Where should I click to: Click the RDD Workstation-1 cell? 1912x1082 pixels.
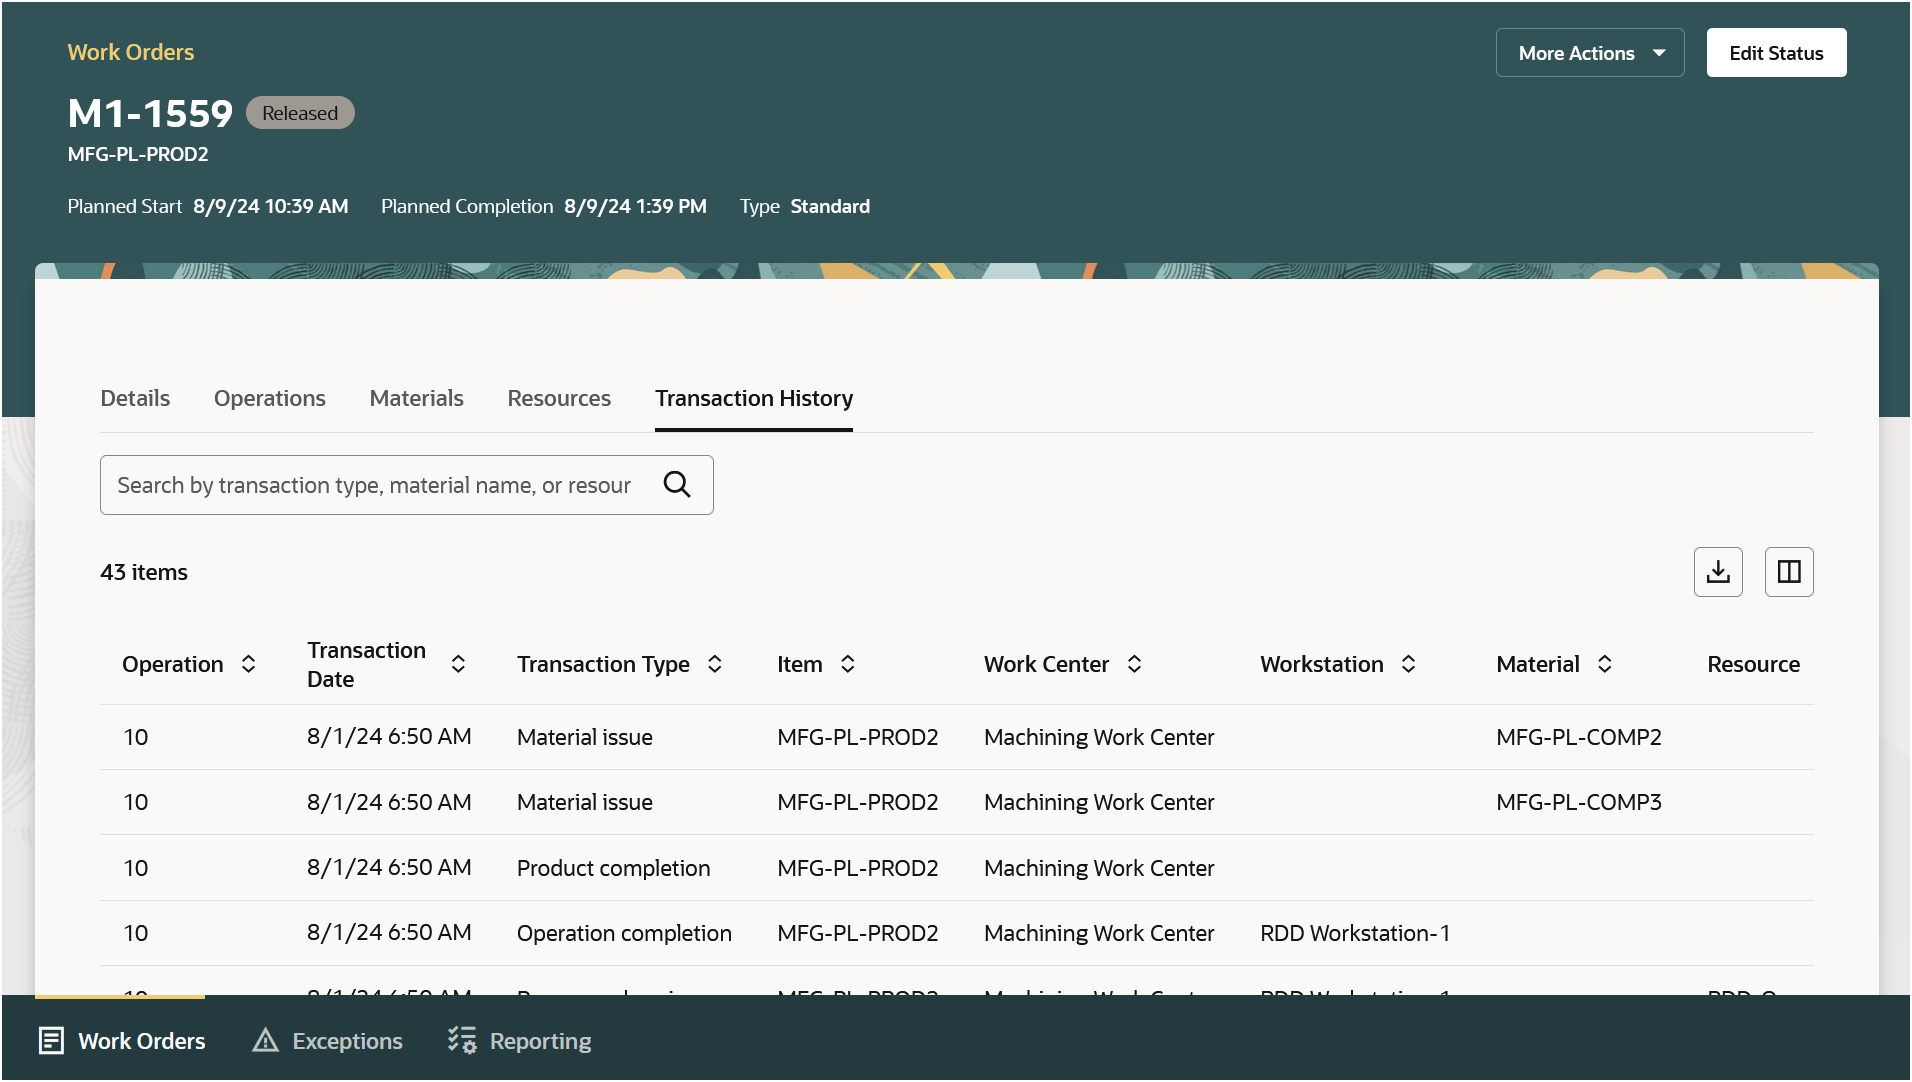coord(1355,933)
